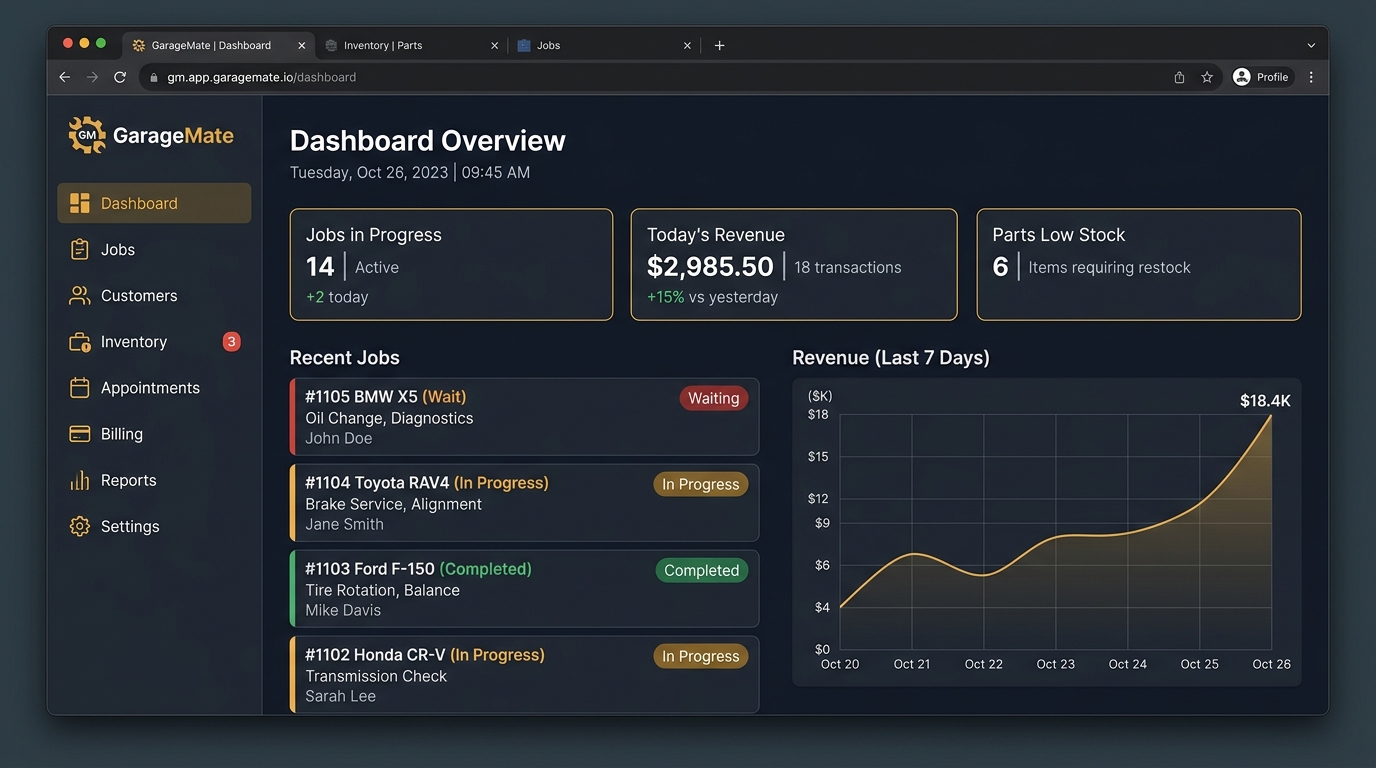Open the Appointments calendar icon

(x=79, y=388)
